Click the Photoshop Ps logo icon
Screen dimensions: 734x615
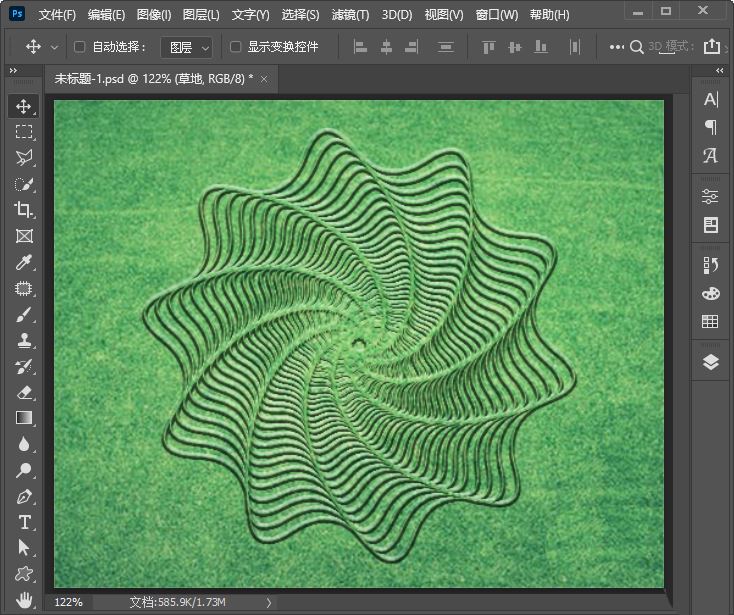click(x=17, y=14)
